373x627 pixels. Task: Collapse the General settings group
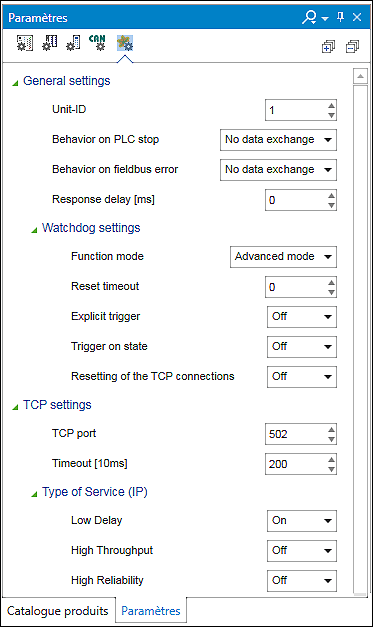(x=15, y=83)
